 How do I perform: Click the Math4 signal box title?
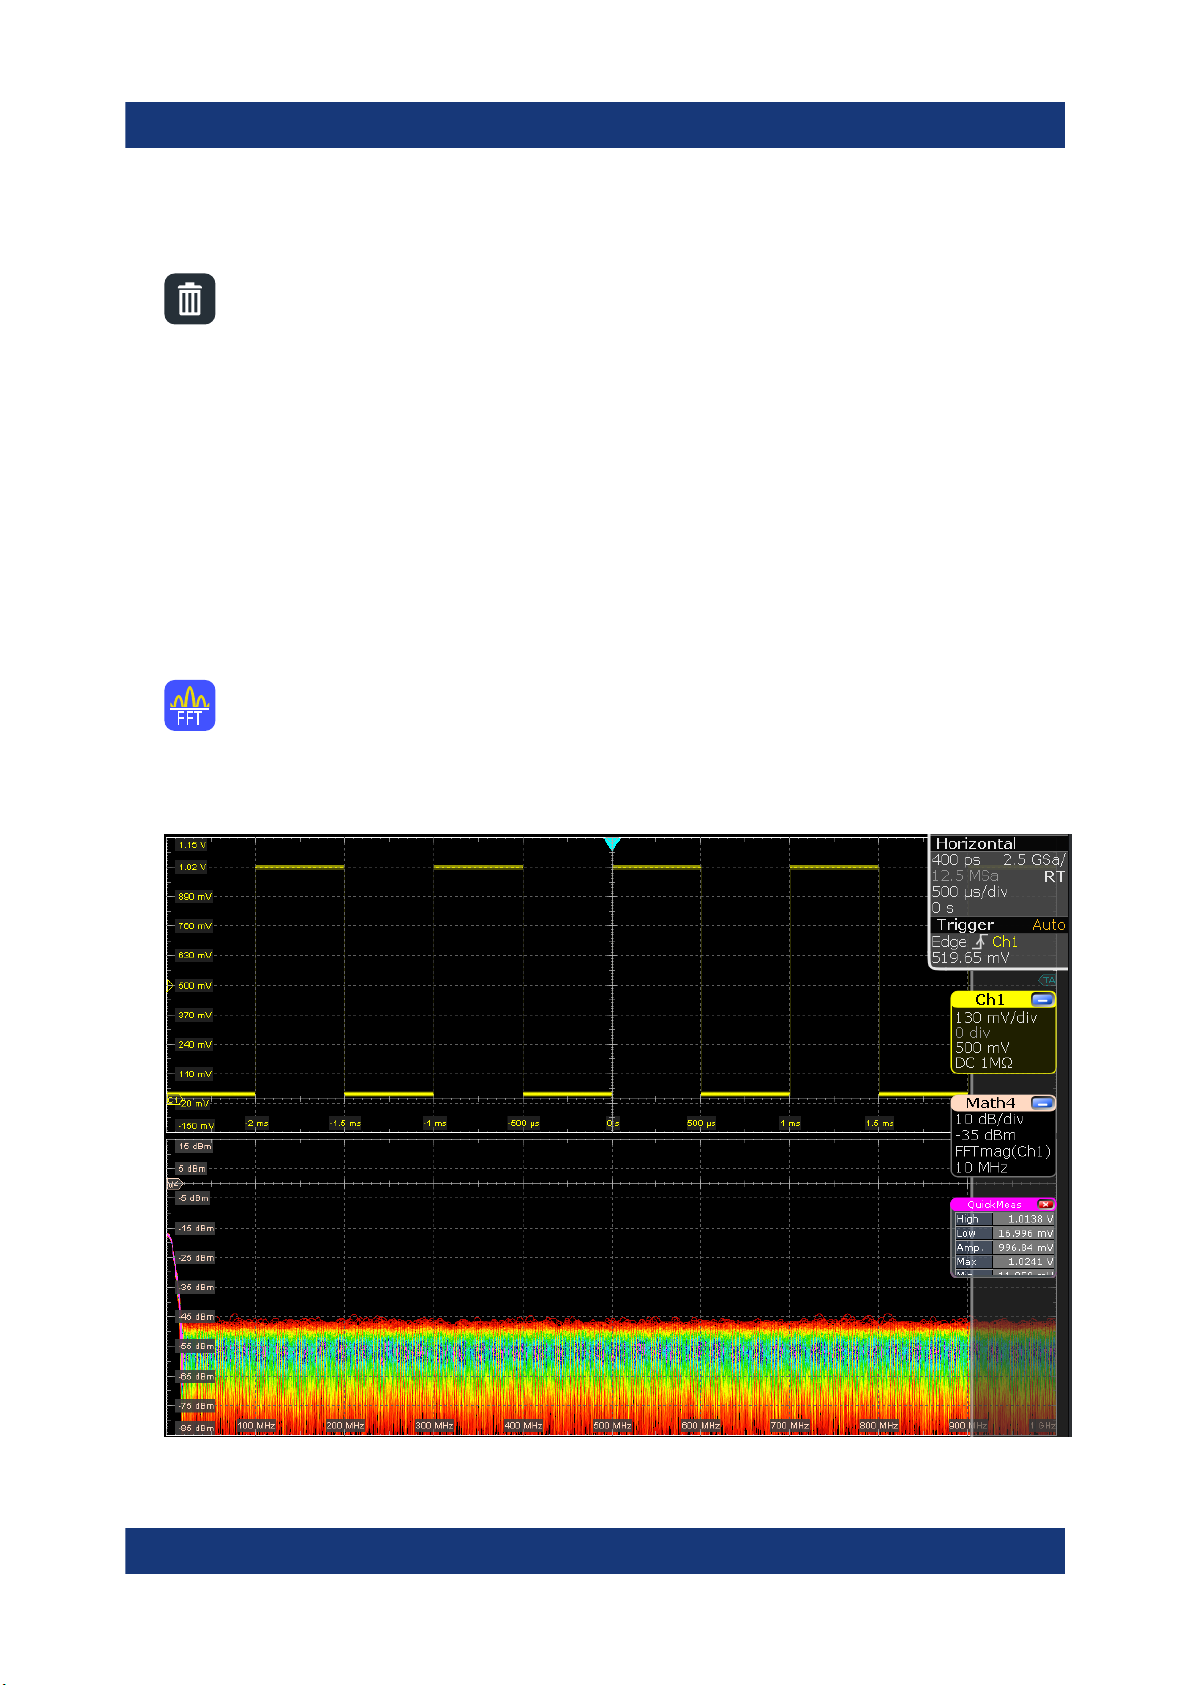click(x=990, y=1103)
